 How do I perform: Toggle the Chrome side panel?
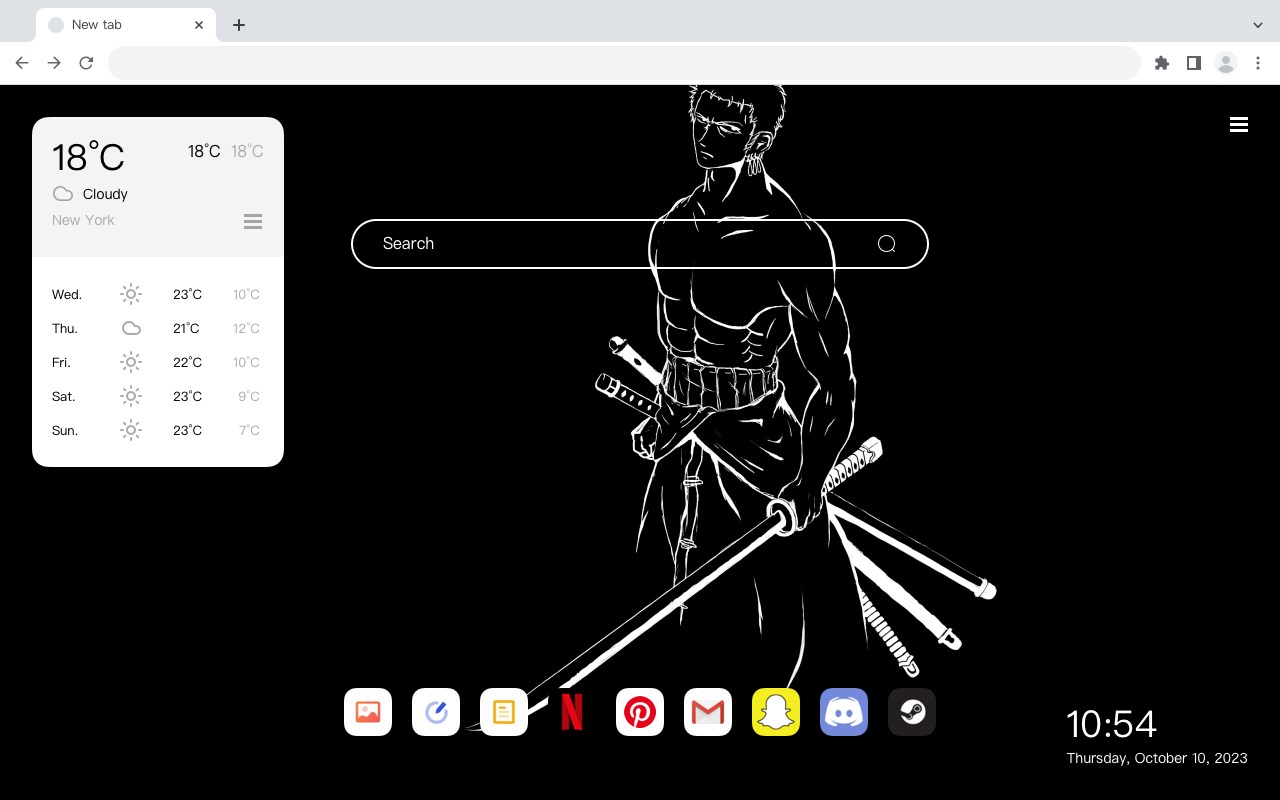(x=1193, y=63)
